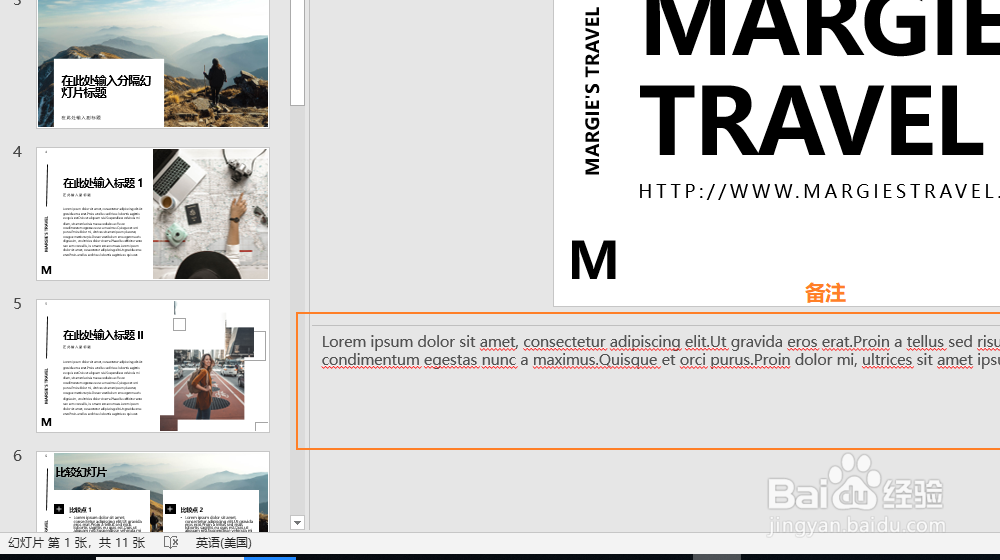Select slide 4 thumbnail with the laptop and map
This screenshot has width=1000, height=560.
pos(153,214)
